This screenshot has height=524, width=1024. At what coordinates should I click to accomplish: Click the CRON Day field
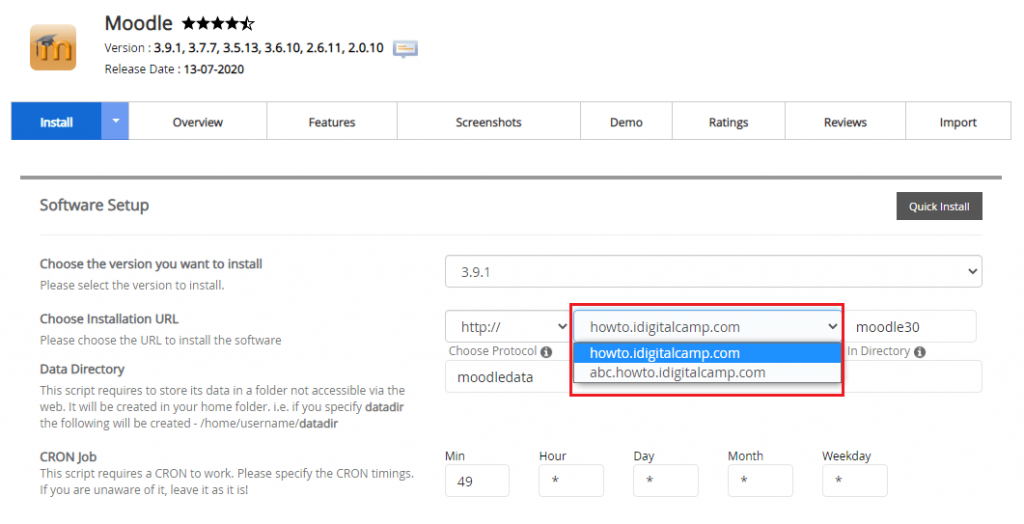click(x=665, y=481)
